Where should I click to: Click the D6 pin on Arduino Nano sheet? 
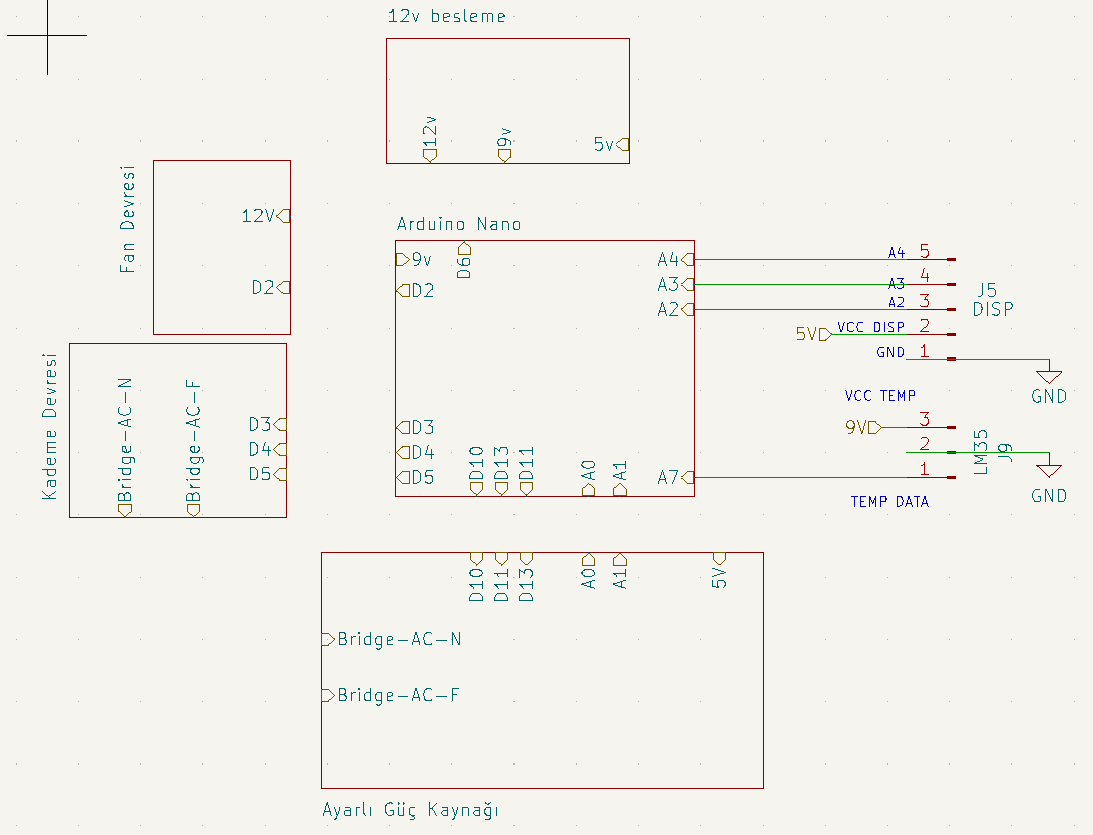coord(464,260)
